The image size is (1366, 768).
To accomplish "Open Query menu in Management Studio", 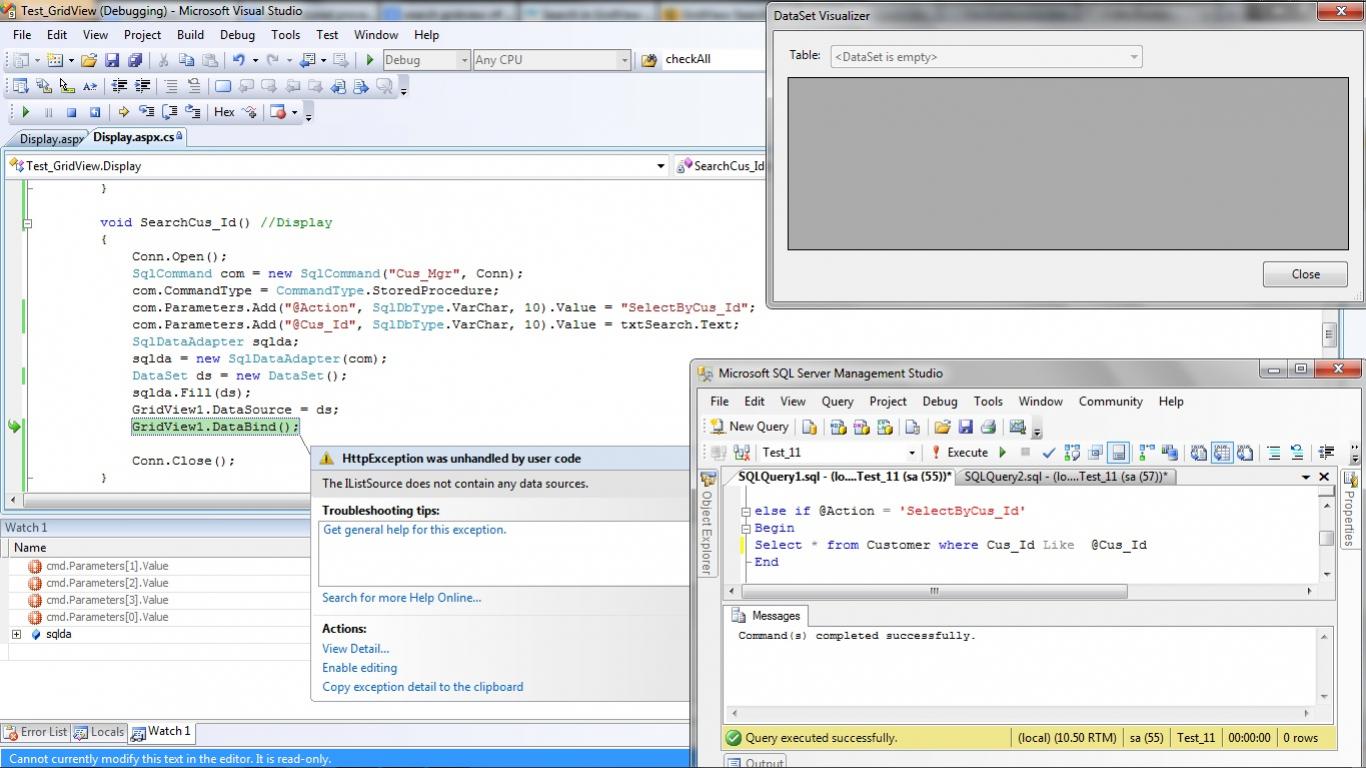I will pyautogui.click(x=837, y=402).
